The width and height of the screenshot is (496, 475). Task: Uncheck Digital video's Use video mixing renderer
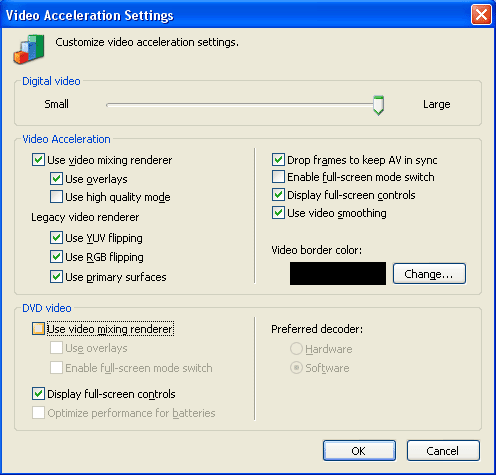tap(38, 160)
